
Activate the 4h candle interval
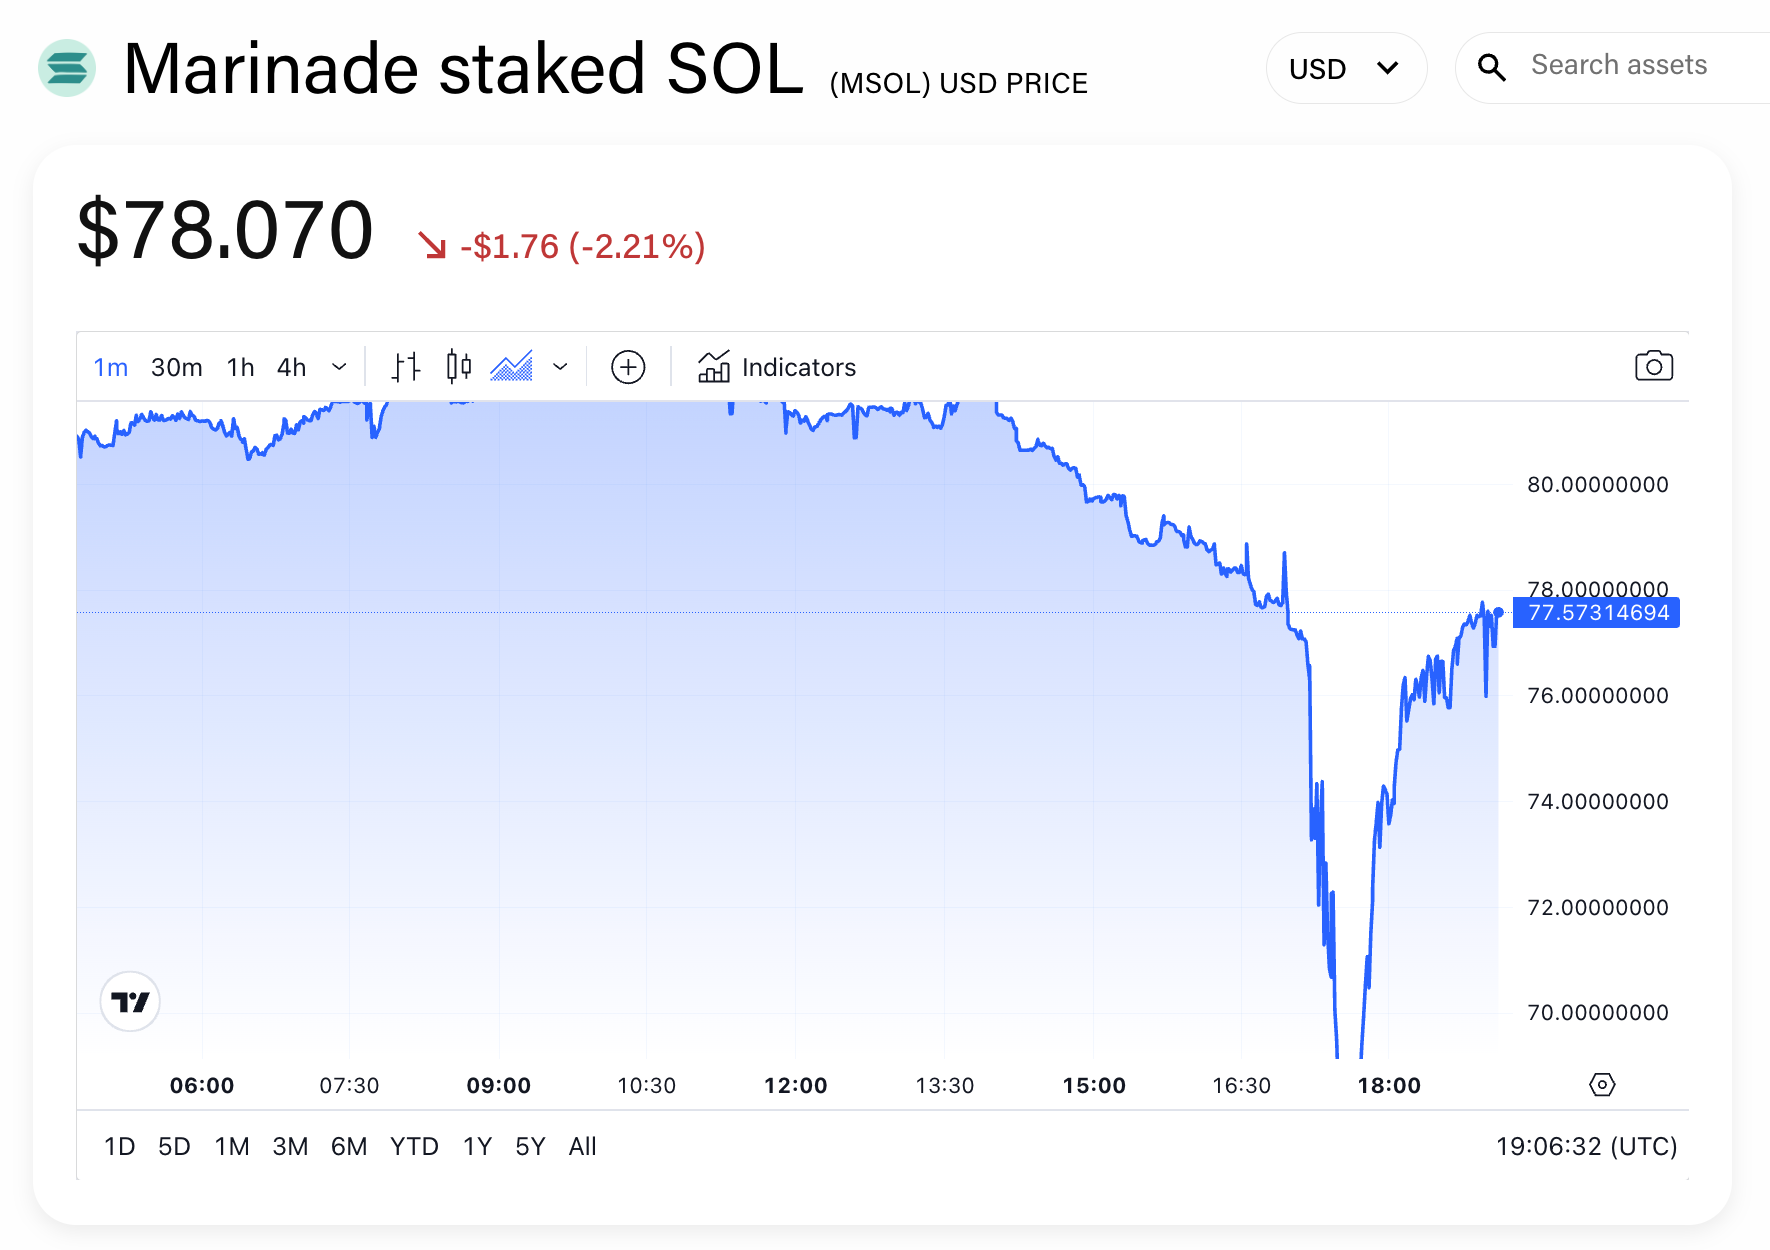click(290, 366)
